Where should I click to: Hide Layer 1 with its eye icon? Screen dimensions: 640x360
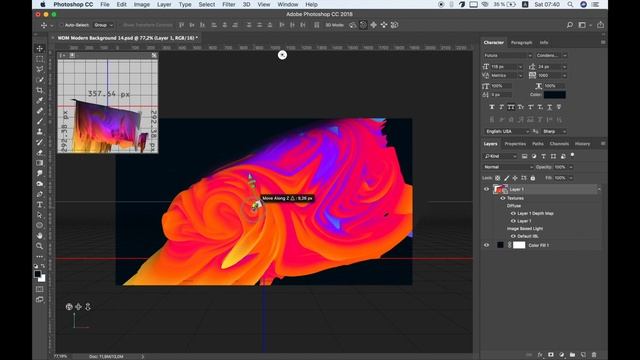(486, 189)
